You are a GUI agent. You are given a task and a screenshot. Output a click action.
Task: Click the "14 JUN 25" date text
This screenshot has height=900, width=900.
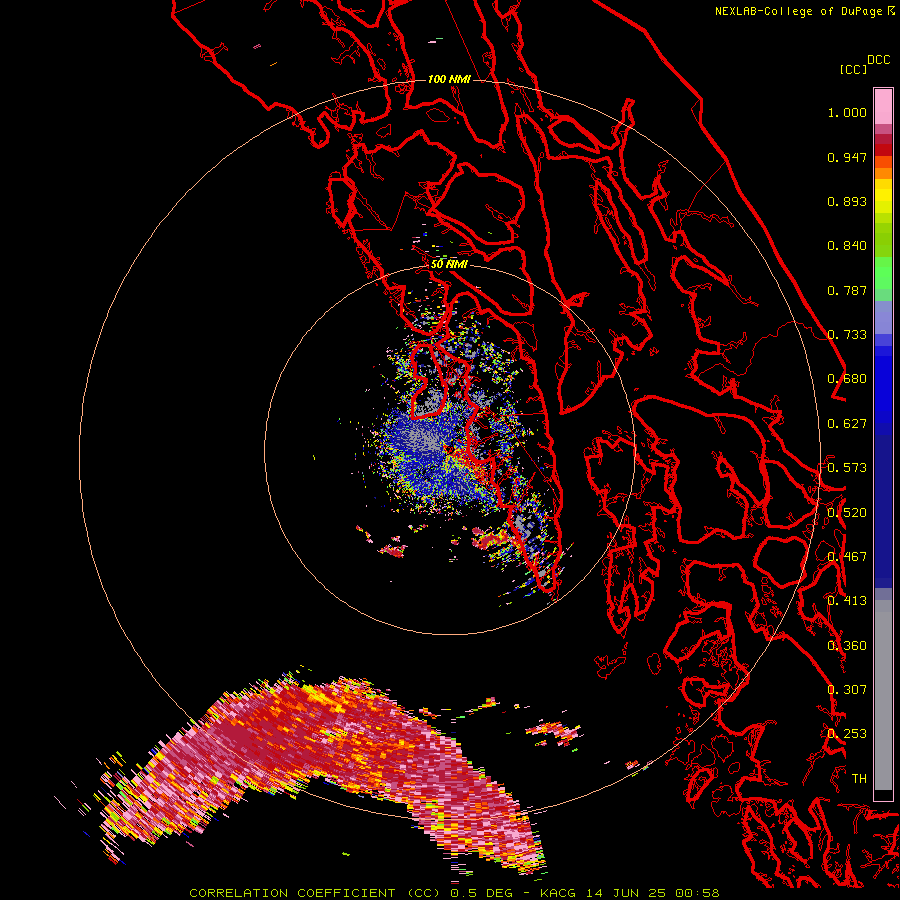(626, 893)
